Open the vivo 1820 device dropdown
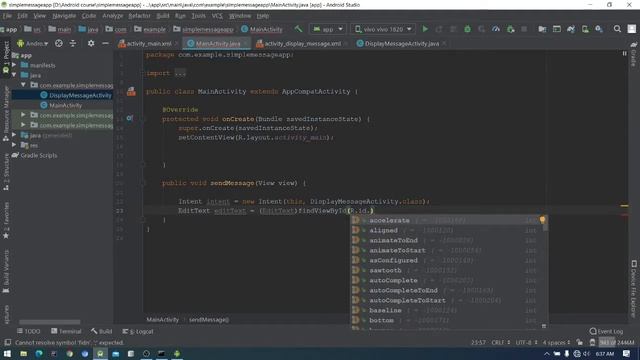This screenshot has width=640, height=360. point(383,29)
